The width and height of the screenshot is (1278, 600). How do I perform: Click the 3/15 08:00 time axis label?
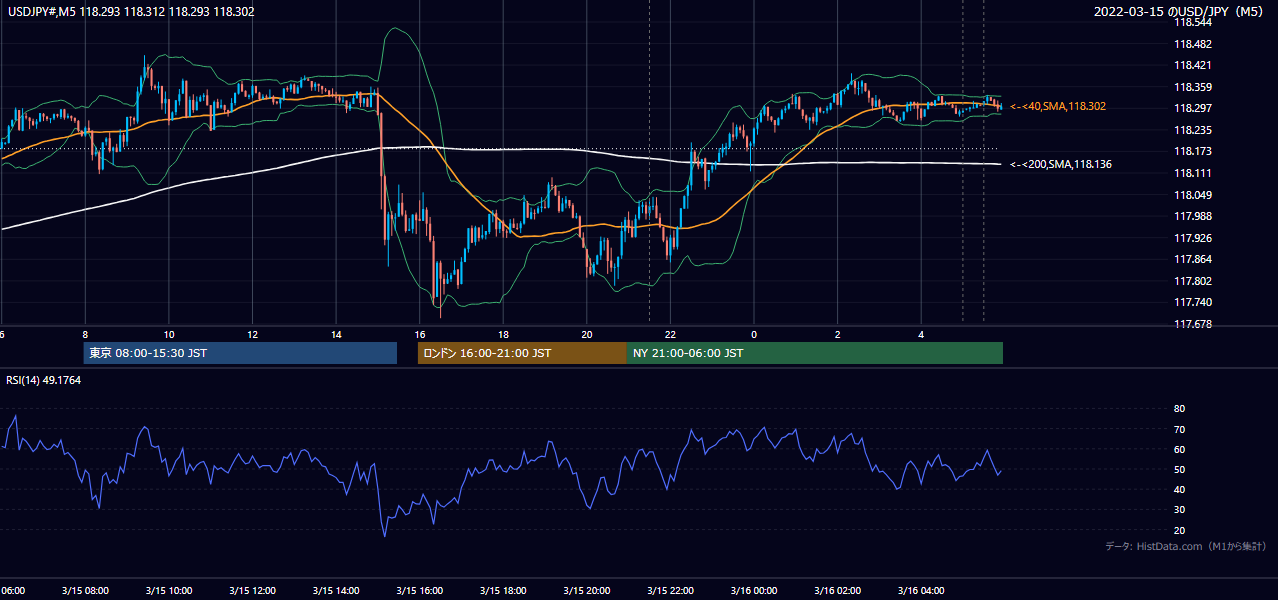pyautogui.click(x=85, y=591)
